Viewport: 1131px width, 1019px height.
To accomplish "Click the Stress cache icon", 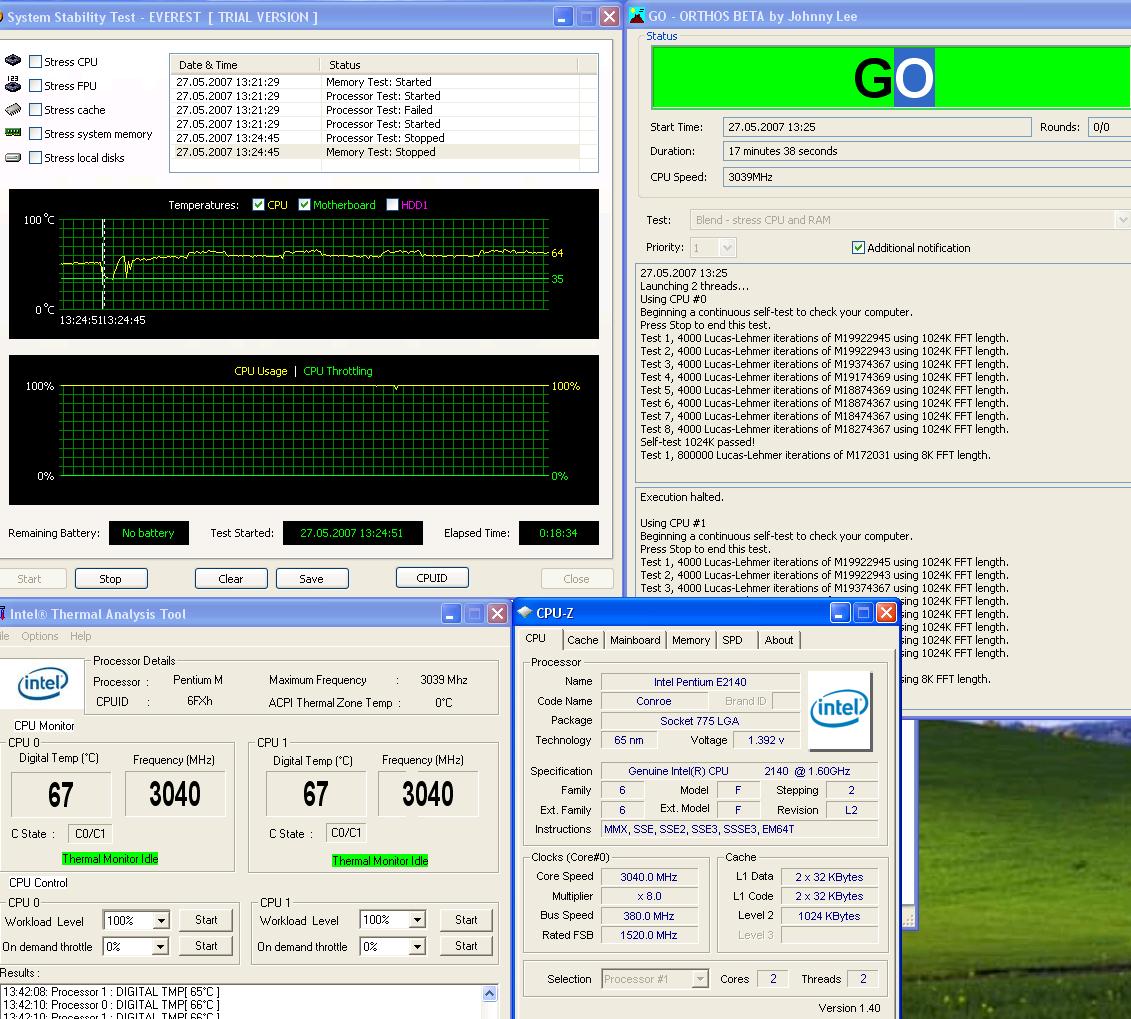I will pyautogui.click(x=13, y=110).
